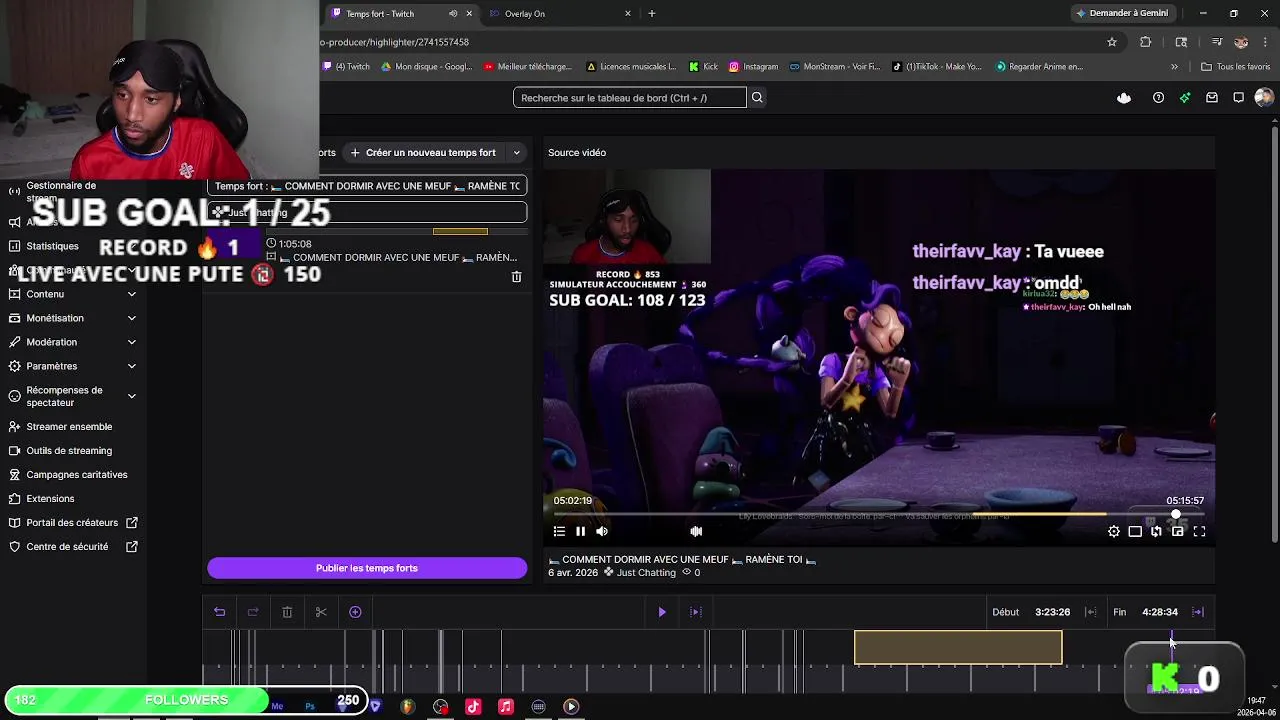The height and width of the screenshot is (720, 1280).
Task: Set Début to the current playhead position
Action: tap(1091, 612)
